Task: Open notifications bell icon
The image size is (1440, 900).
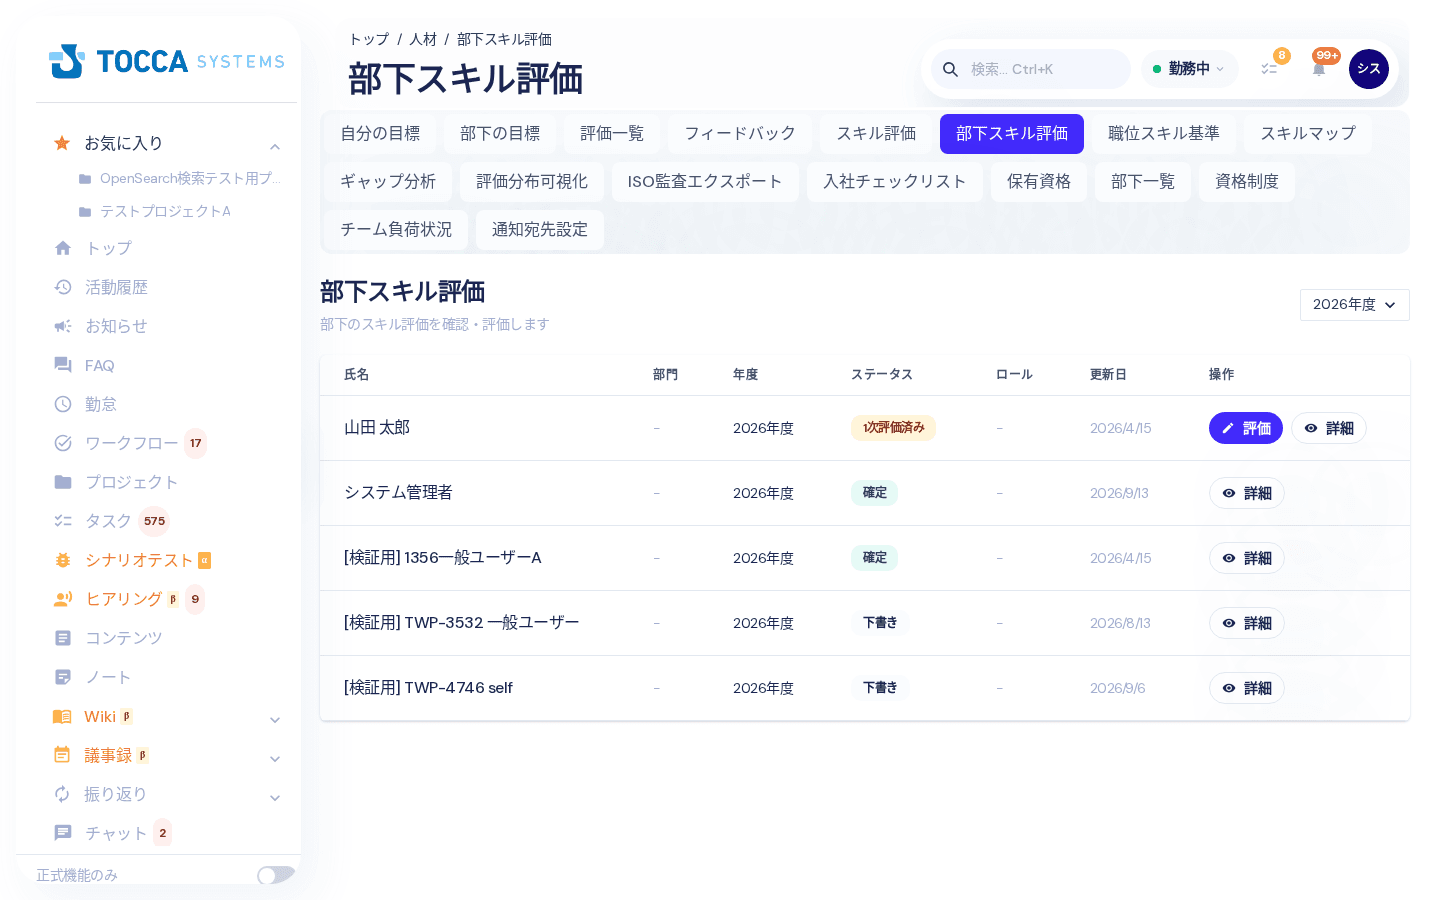Action: 1319,69
